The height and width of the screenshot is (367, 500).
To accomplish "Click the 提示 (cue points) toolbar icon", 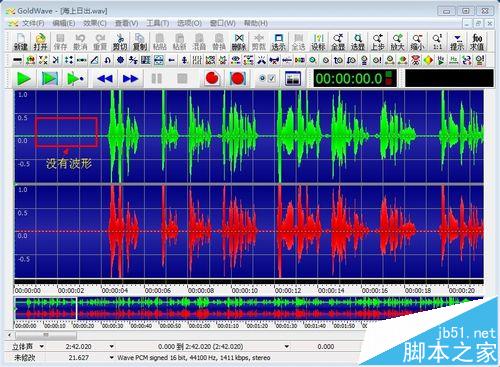I will pyautogui.click(x=457, y=42).
